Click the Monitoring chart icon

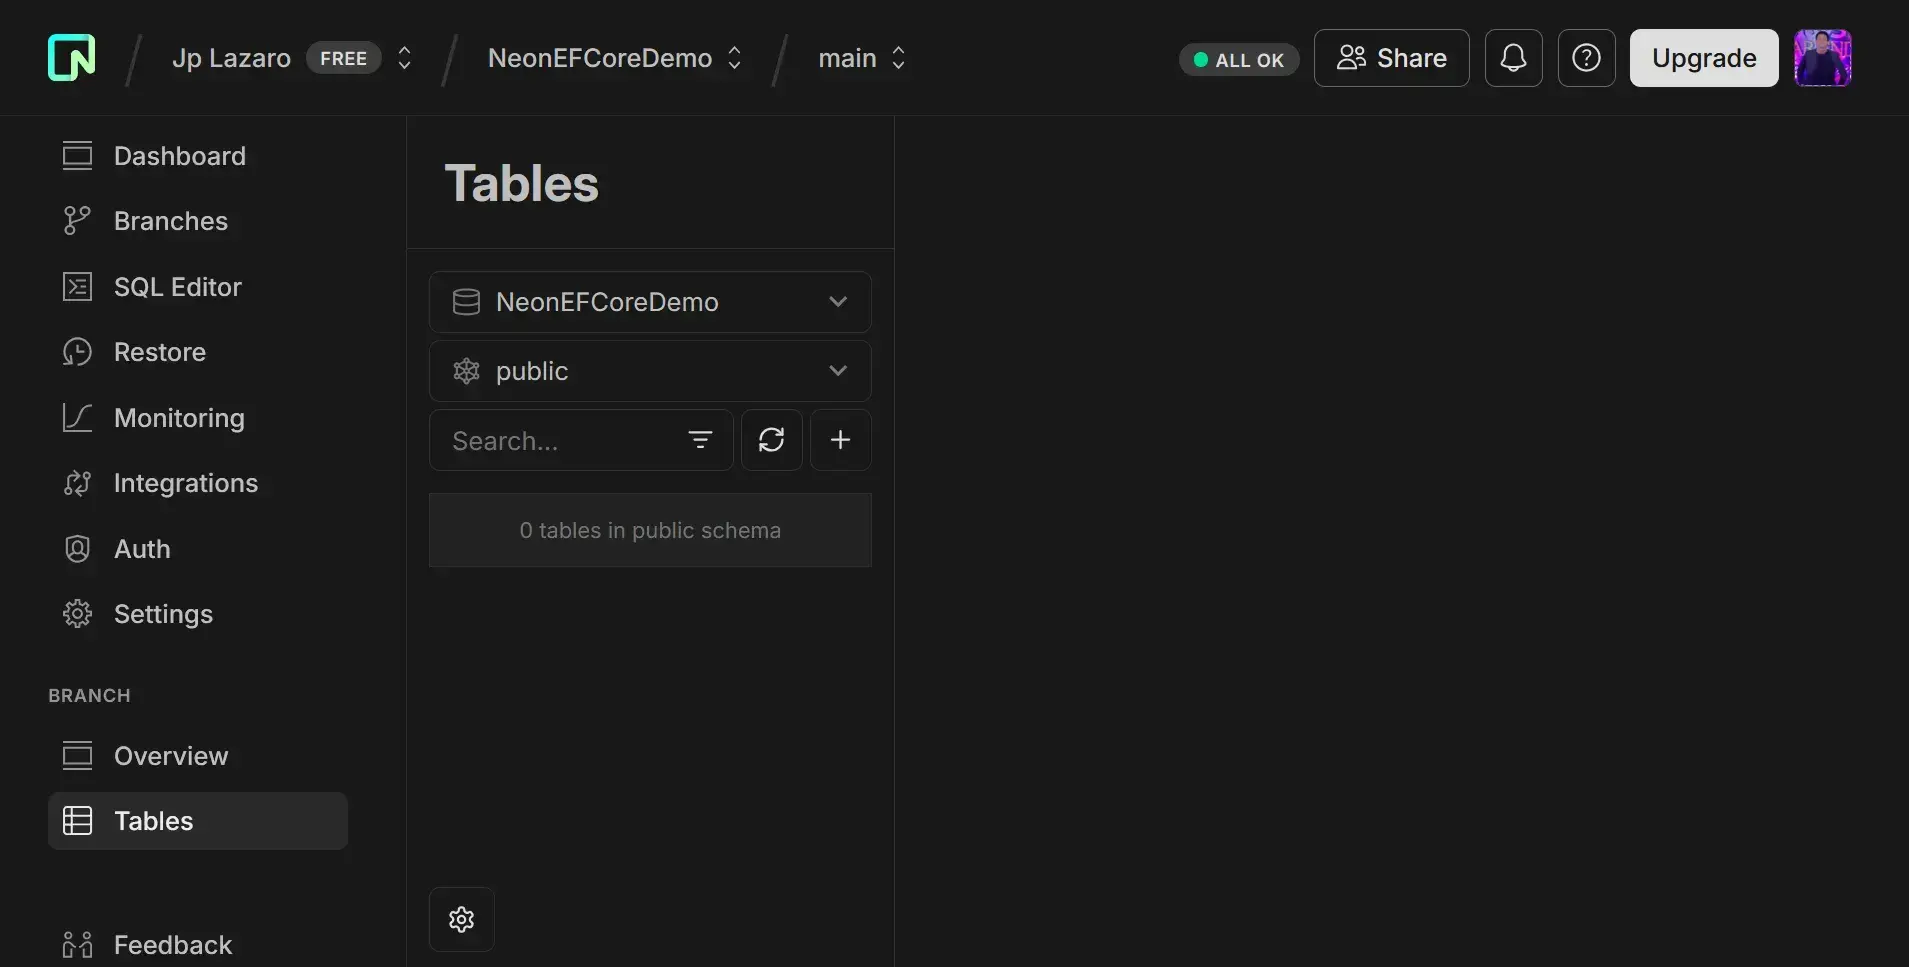[x=77, y=418]
